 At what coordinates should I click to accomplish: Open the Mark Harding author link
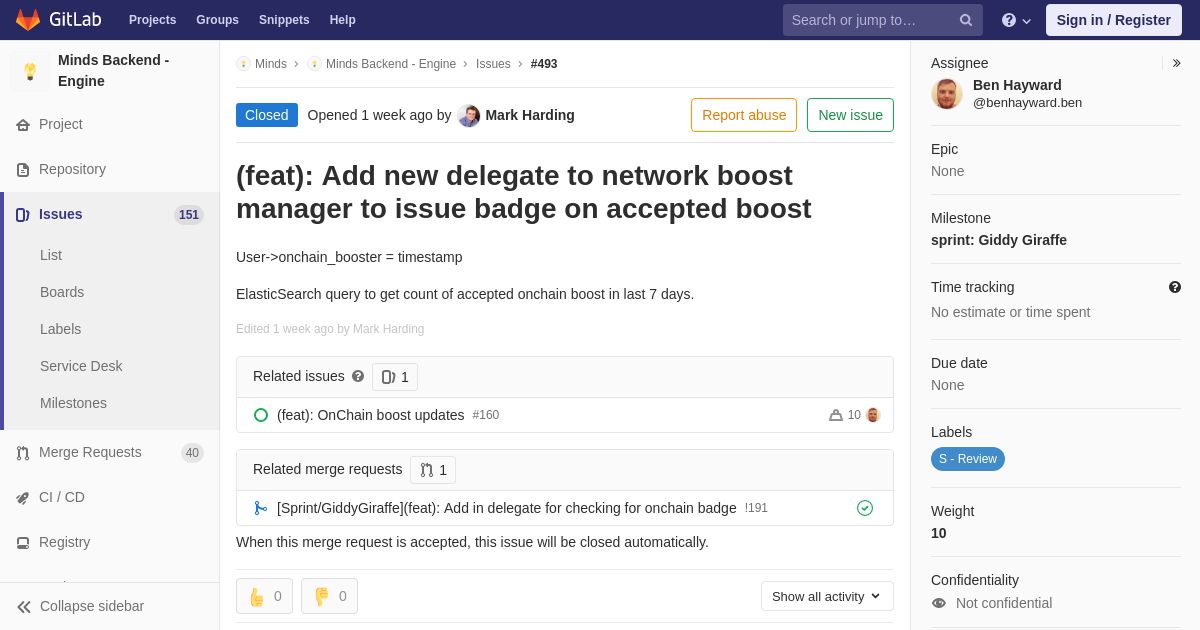pyautogui.click(x=530, y=115)
